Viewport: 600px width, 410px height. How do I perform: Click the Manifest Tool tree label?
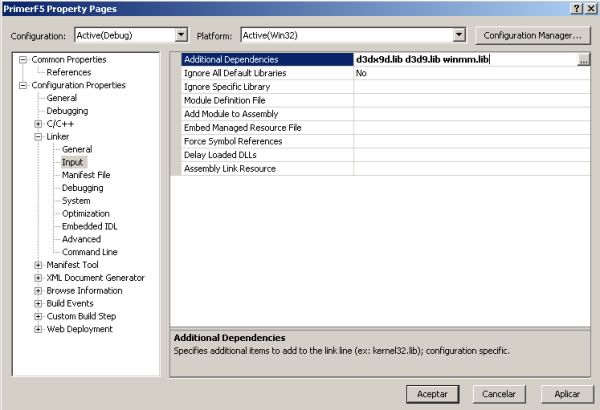click(72, 265)
